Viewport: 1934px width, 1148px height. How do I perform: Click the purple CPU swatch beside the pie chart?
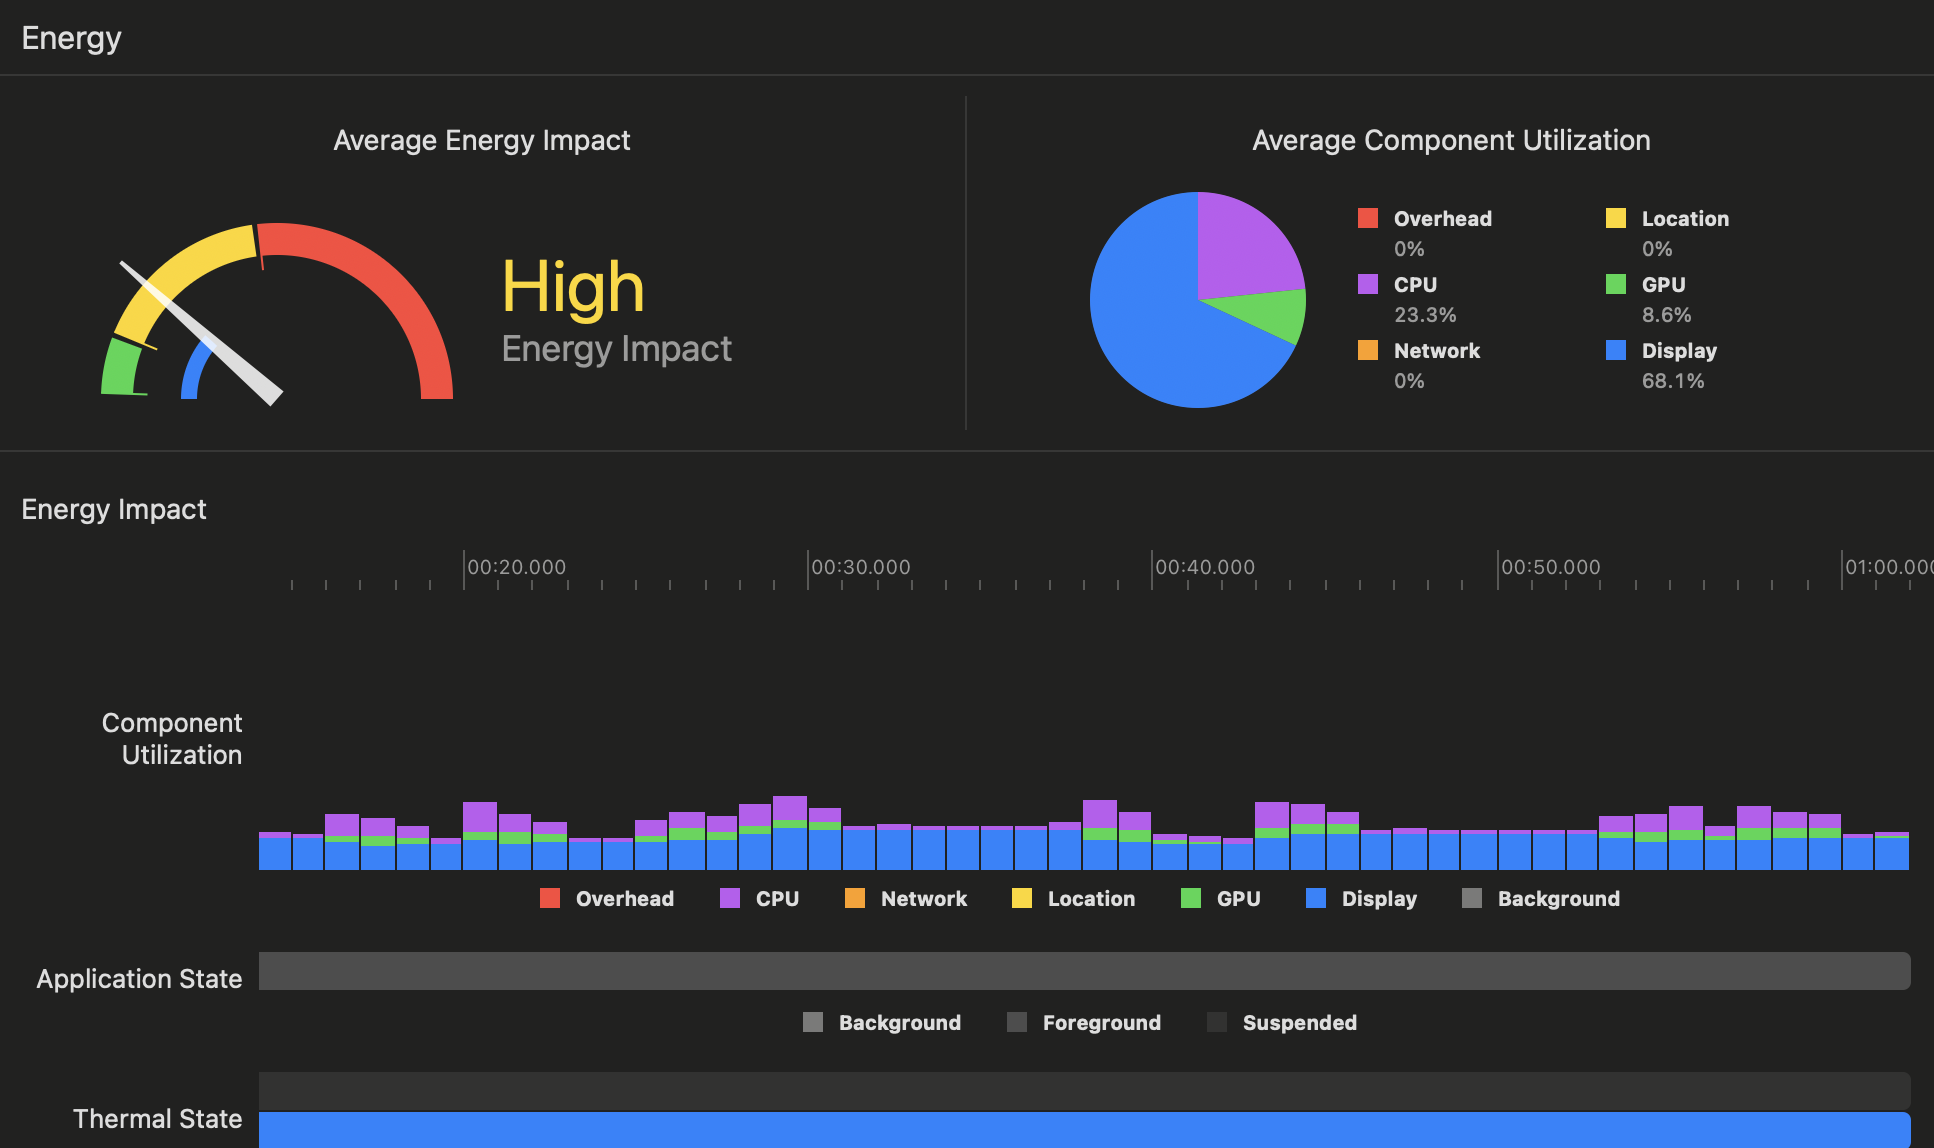point(1367,284)
